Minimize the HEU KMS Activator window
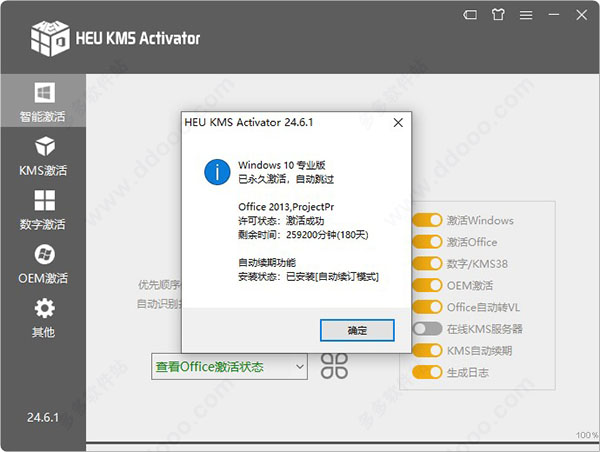Image resolution: width=600 pixels, height=452 pixels. [x=554, y=15]
